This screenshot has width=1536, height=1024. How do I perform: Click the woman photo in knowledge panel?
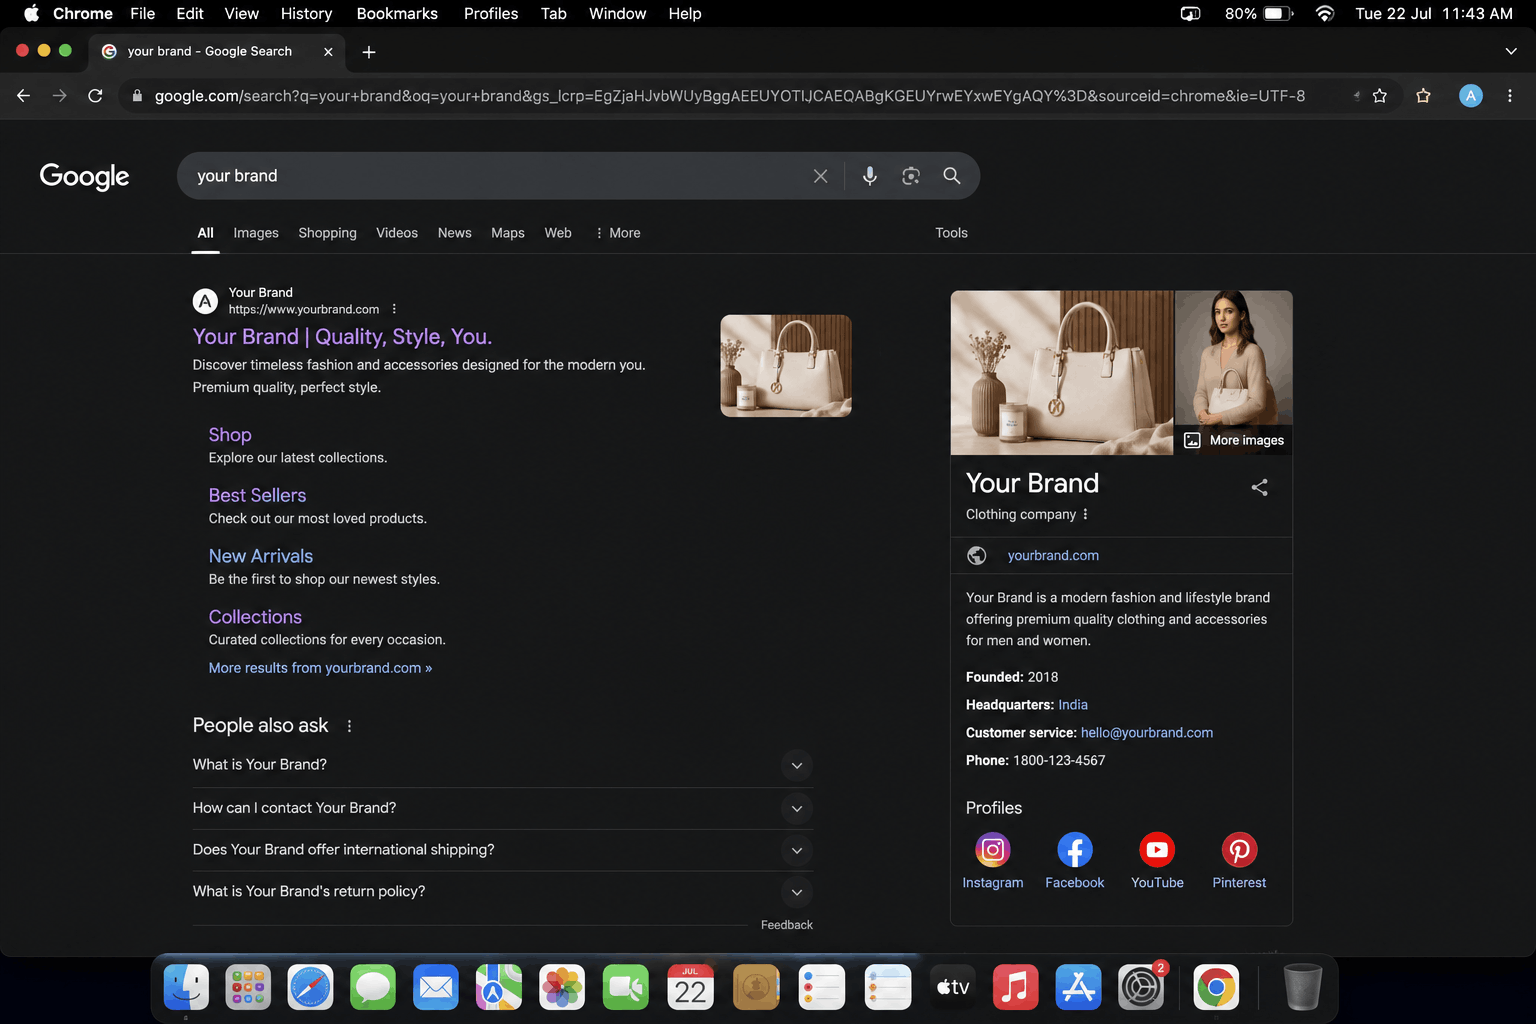tap(1234, 360)
